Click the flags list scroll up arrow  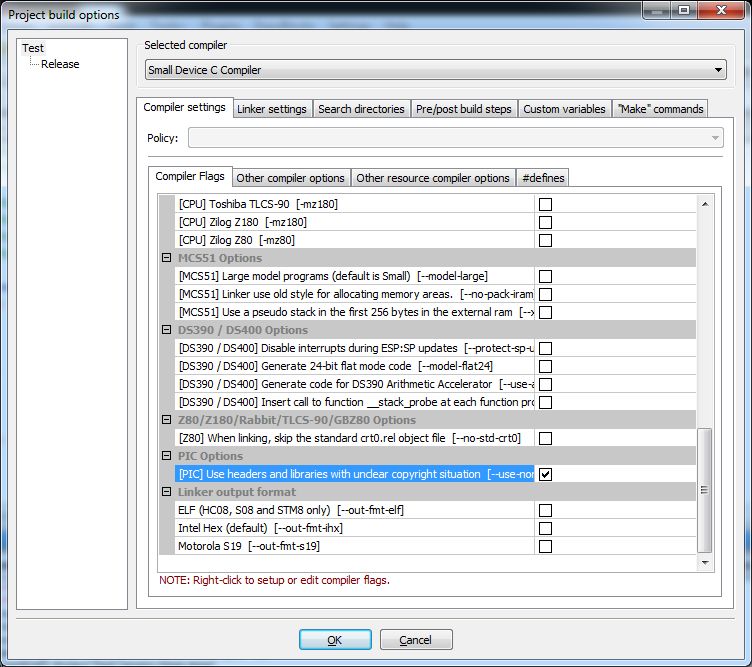pyautogui.click(x=705, y=204)
